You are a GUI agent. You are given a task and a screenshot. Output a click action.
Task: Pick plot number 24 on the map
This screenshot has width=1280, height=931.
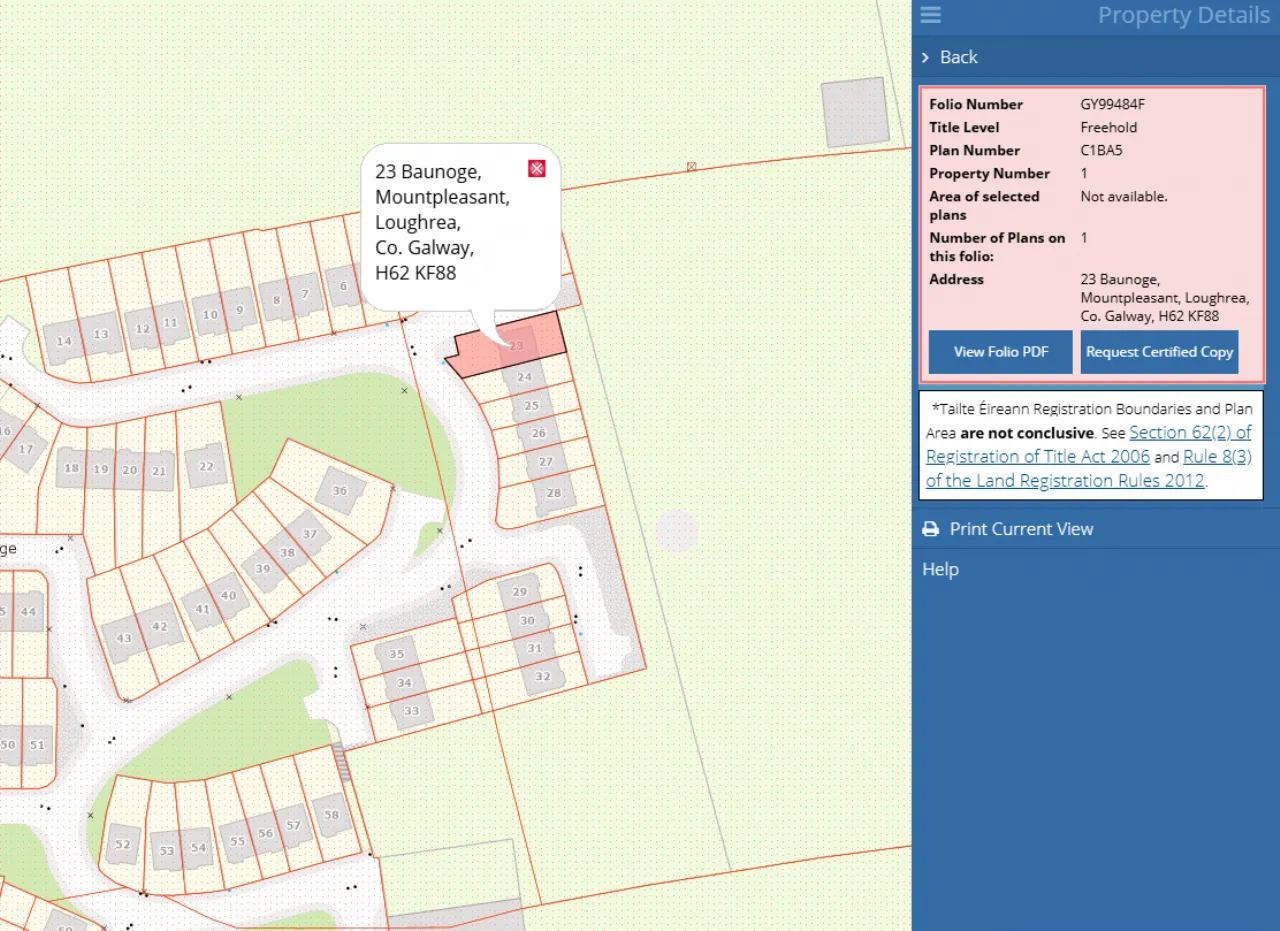[x=524, y=377]
